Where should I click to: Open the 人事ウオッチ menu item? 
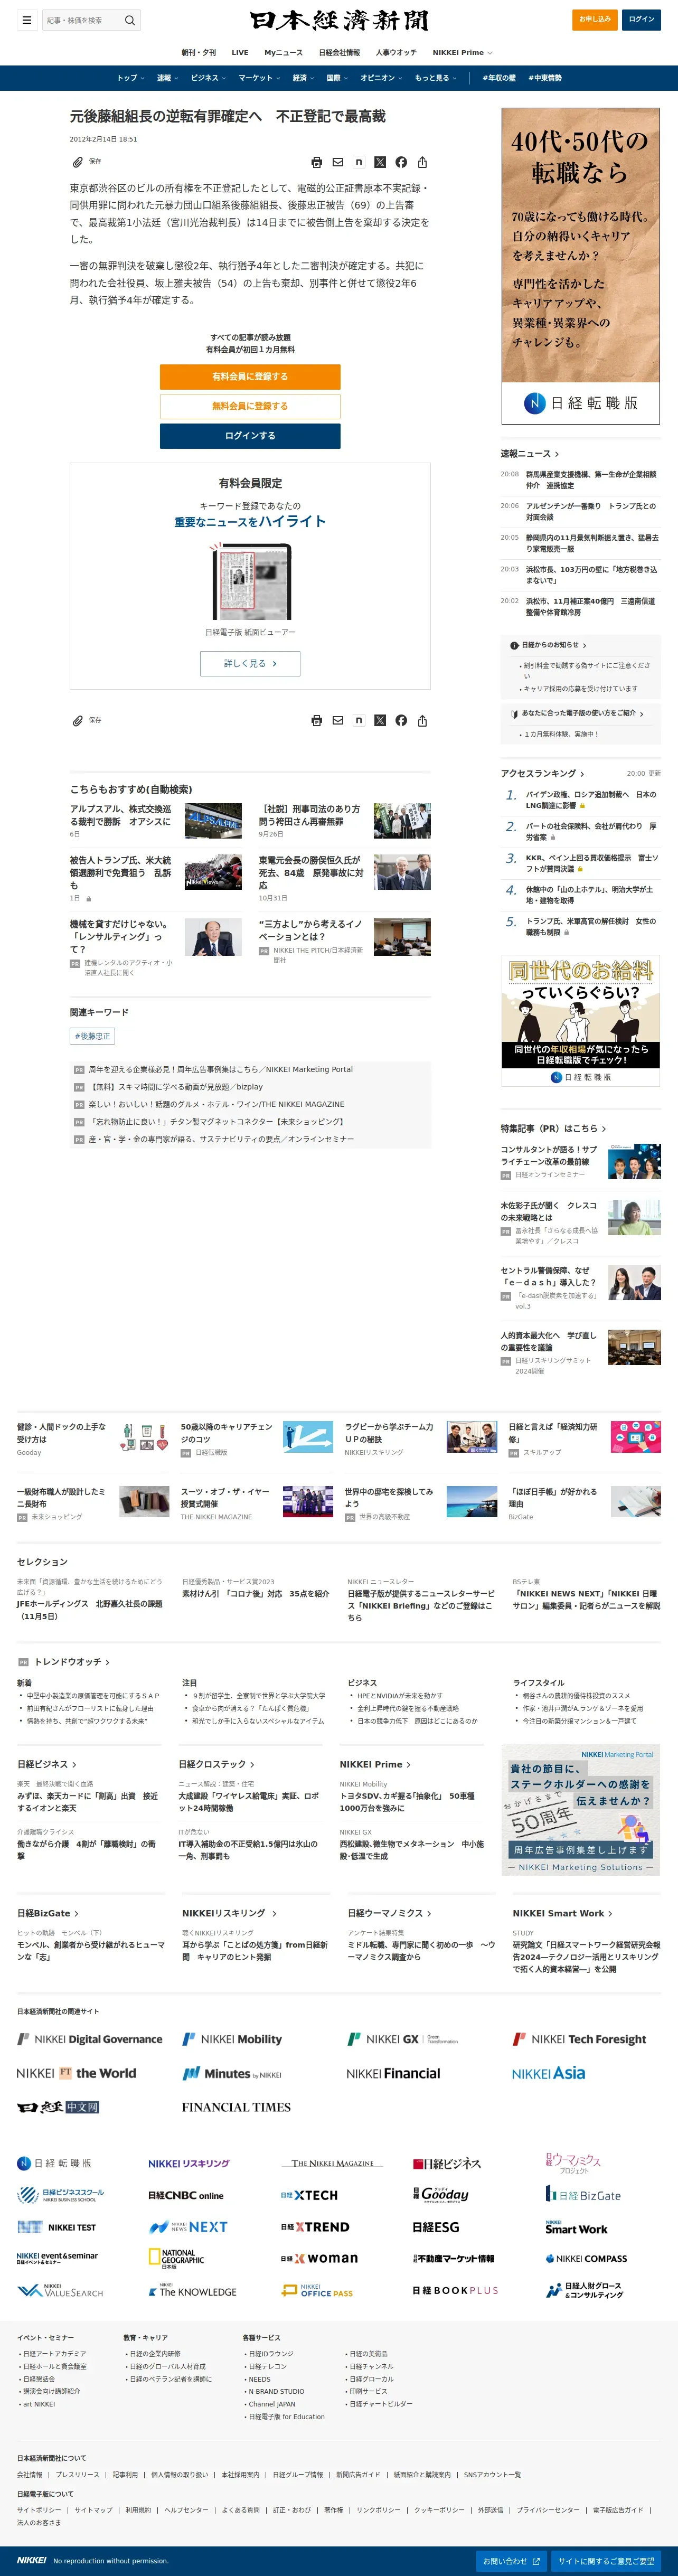coord(396,52)
